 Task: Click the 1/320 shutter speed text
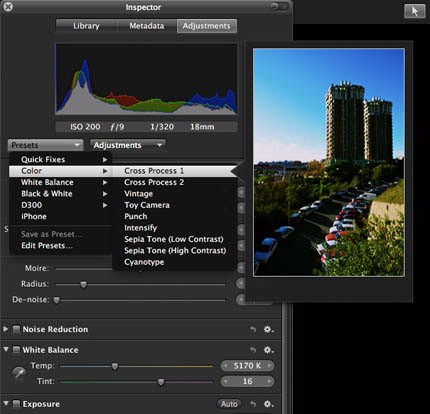(x=162, y=127)
